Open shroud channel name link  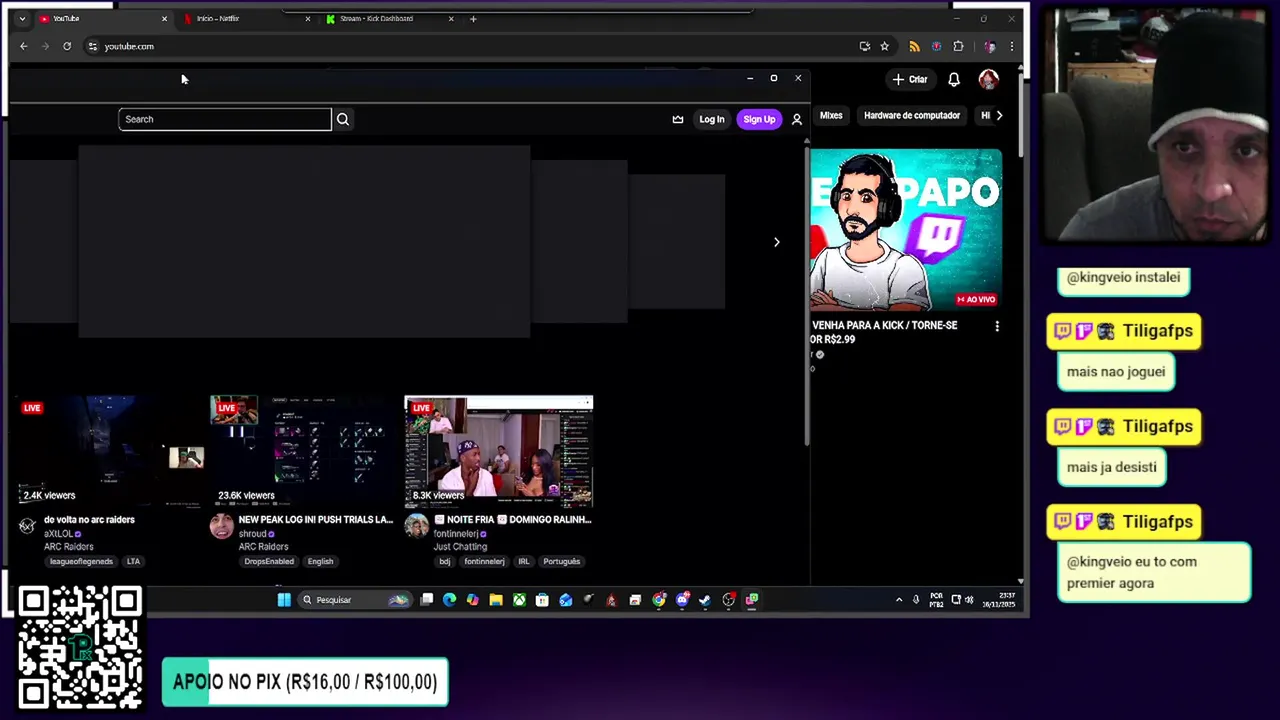tap(253, 534)
